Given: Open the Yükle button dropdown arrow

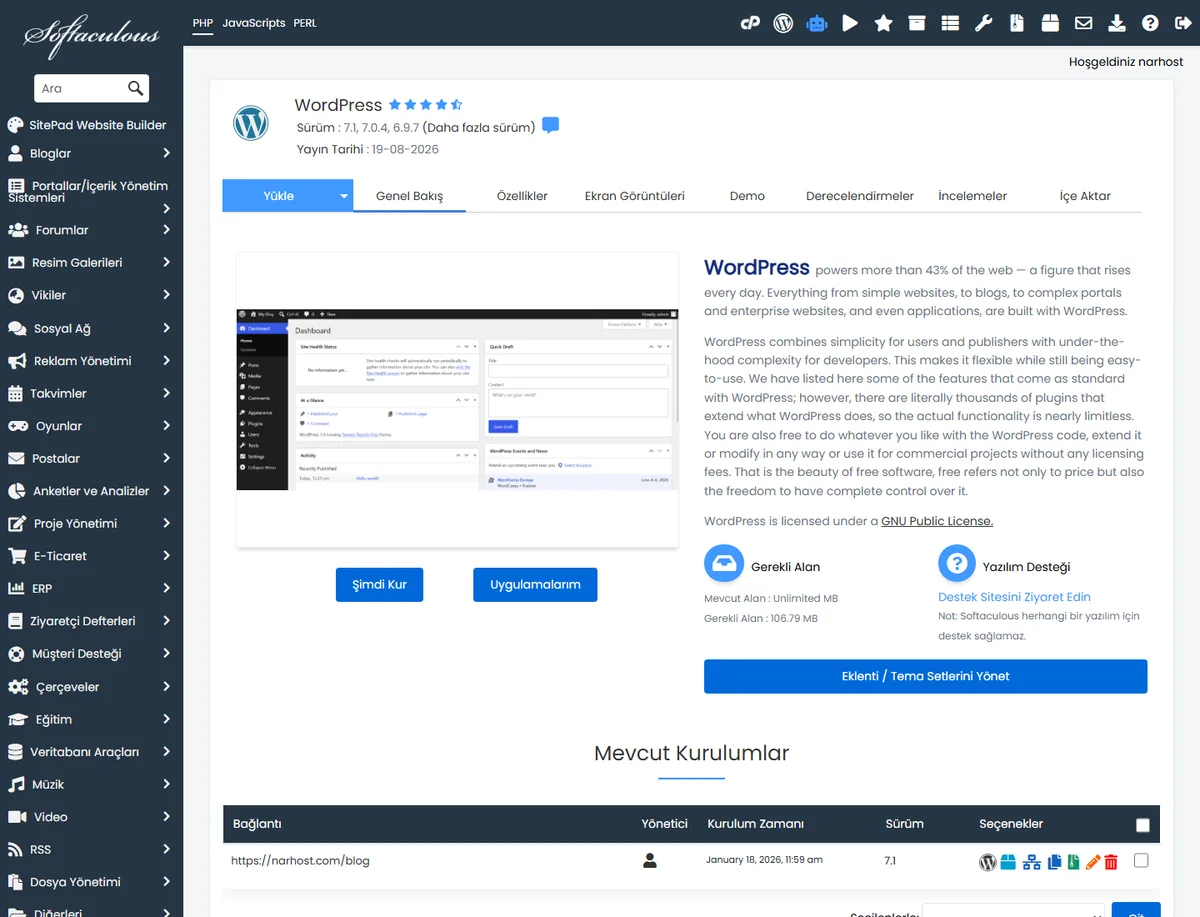Looking at the screenshot, I should [344, 196].
